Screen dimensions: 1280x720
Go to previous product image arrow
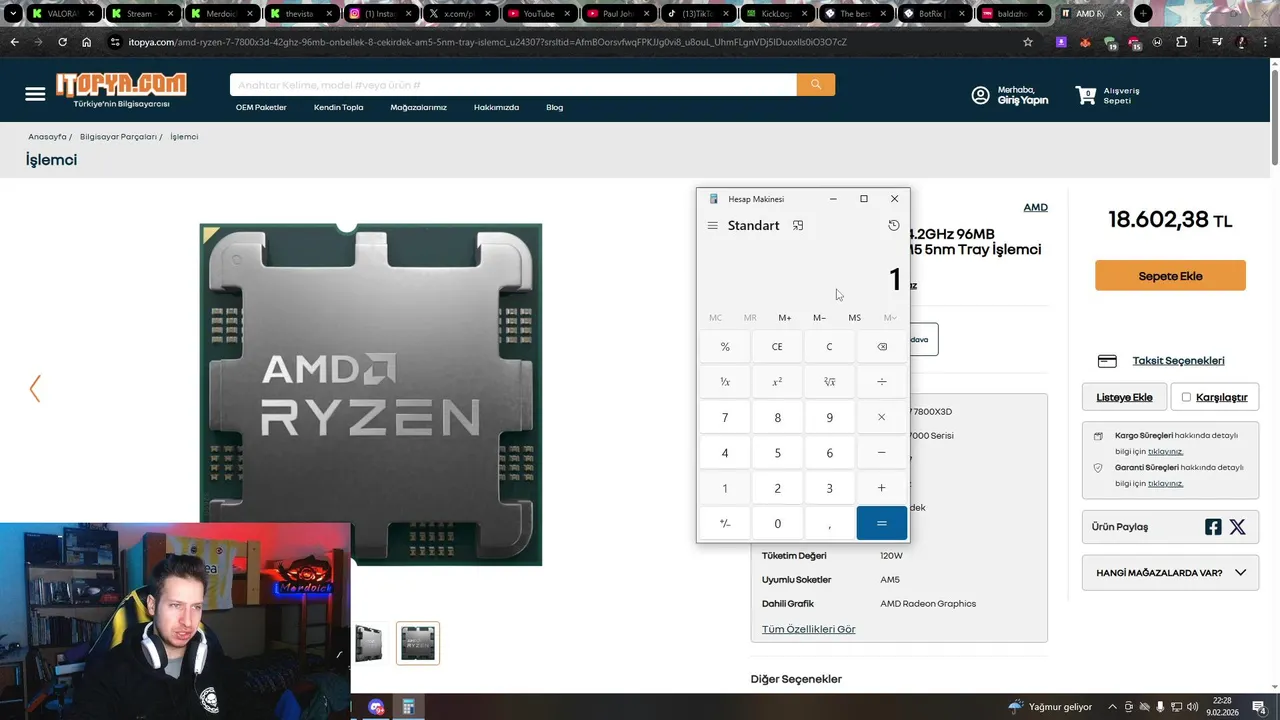tap(35, 389)
